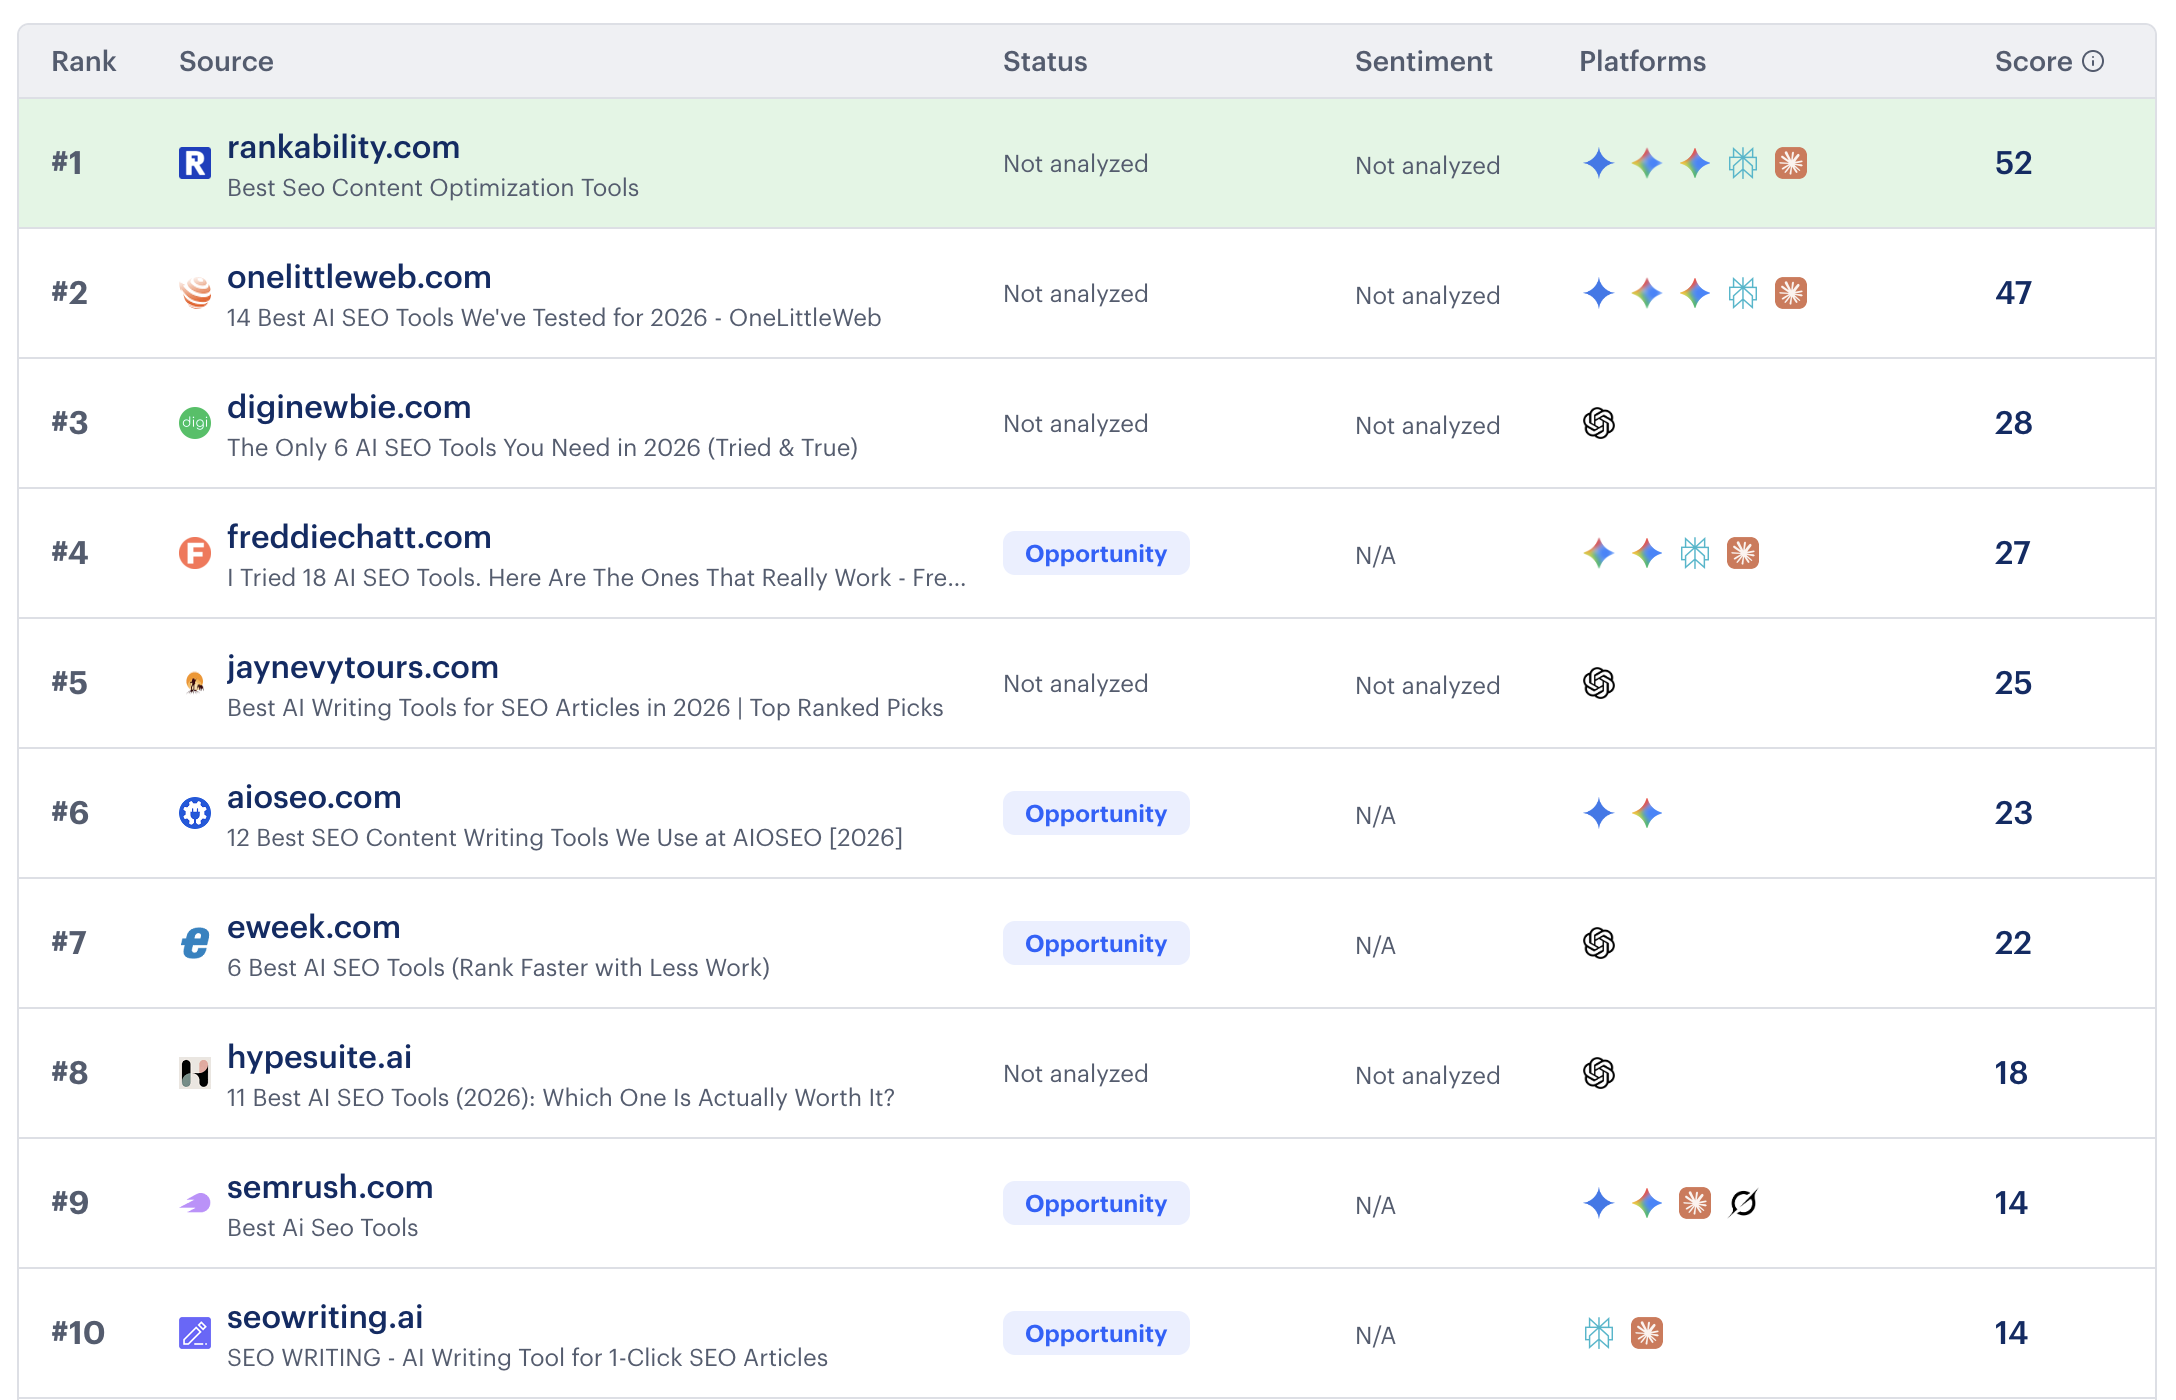This screenshot has width=2176, height=1400.
Task: Click "Best Seo Content Optimization Tools" title
Action: click(433, 188)
